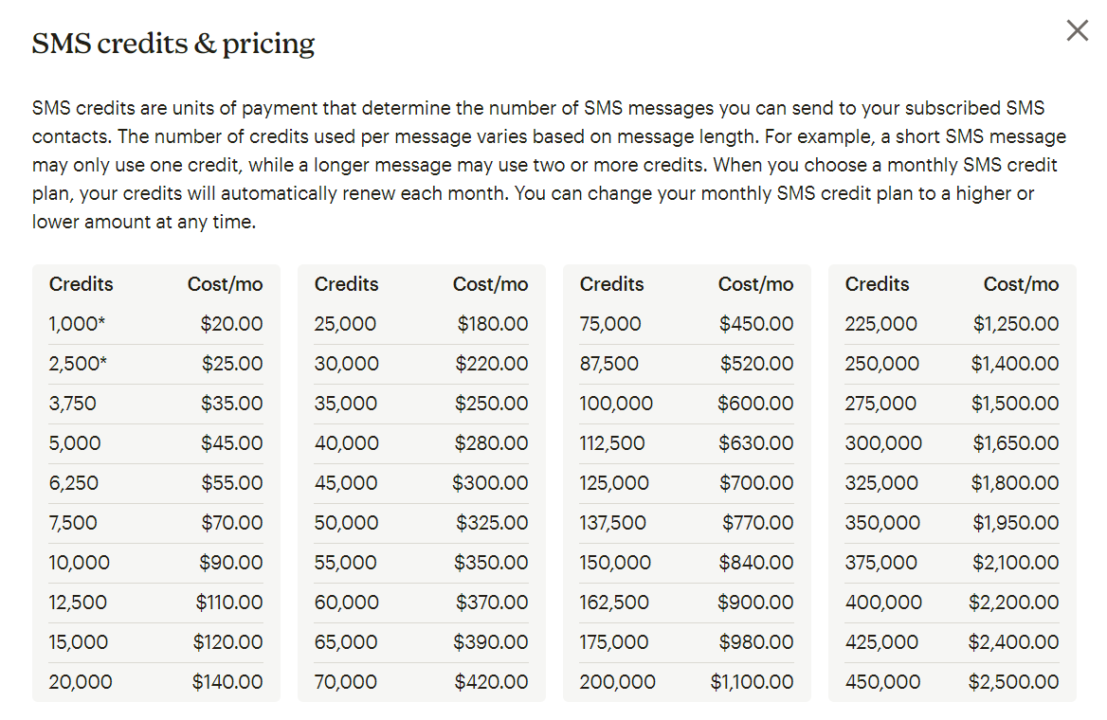Click the SMS credits & pricing title

click(x=173, y=43)
